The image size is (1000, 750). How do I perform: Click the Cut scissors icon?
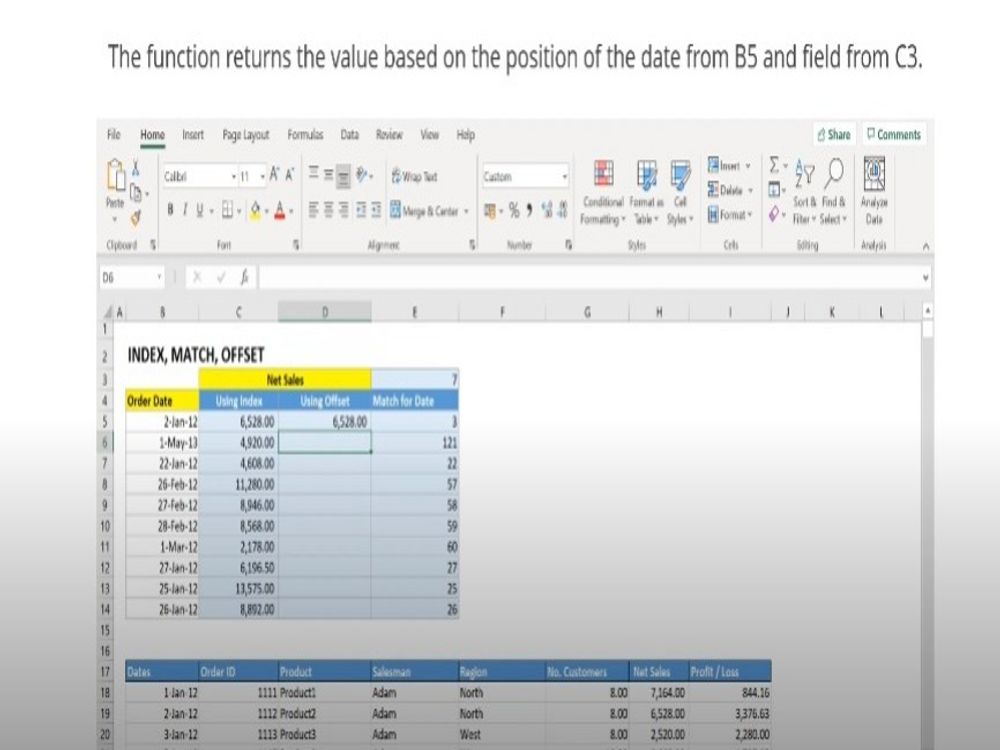(x=135, y=168)
